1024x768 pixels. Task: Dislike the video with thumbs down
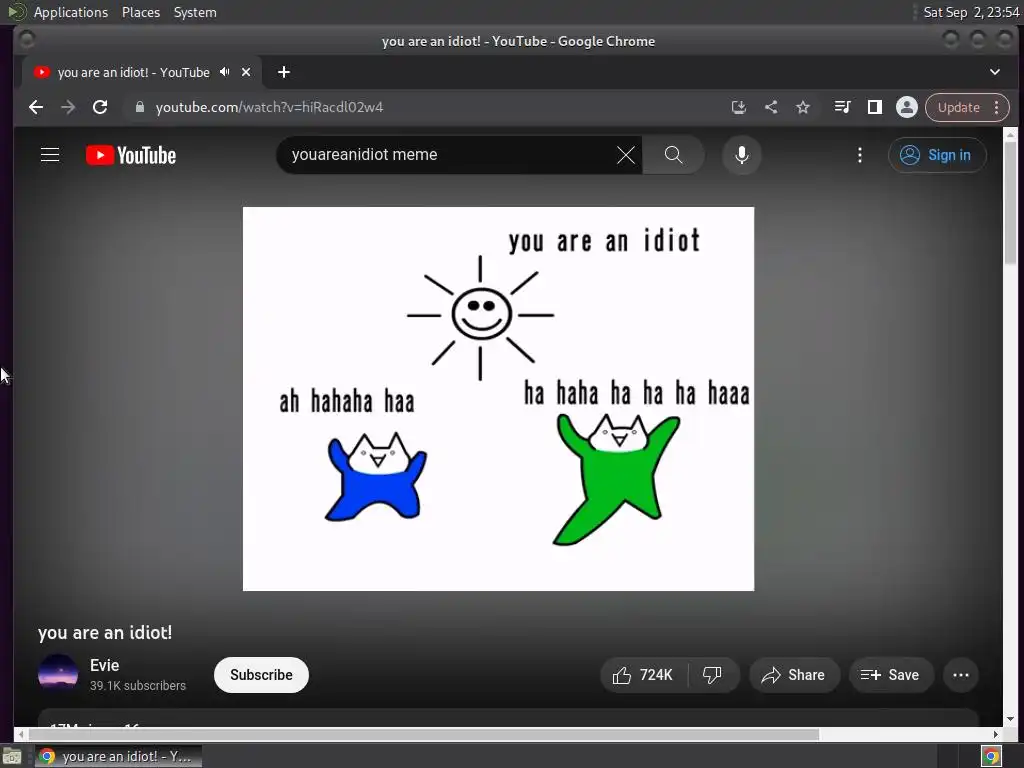[x=712, y=675]
